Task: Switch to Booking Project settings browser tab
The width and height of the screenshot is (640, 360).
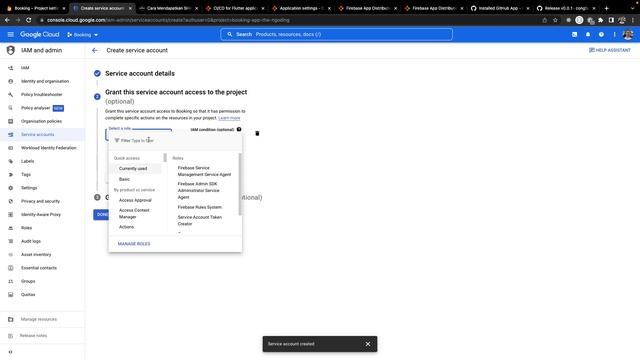Action: (36, 8)
